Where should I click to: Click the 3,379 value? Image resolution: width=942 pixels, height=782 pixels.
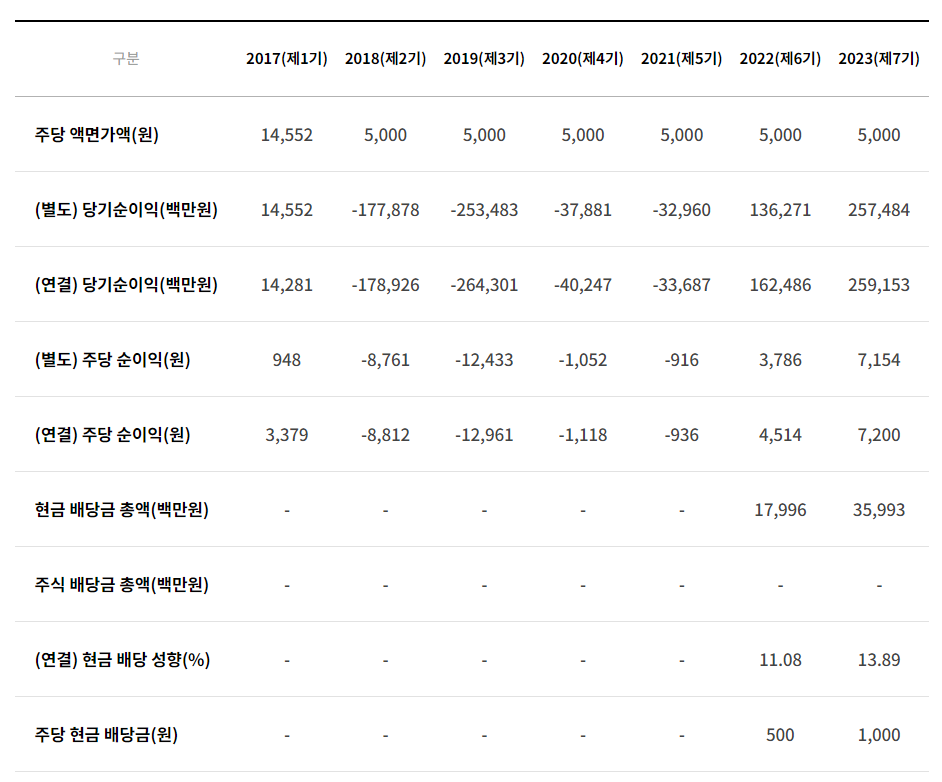287,435
